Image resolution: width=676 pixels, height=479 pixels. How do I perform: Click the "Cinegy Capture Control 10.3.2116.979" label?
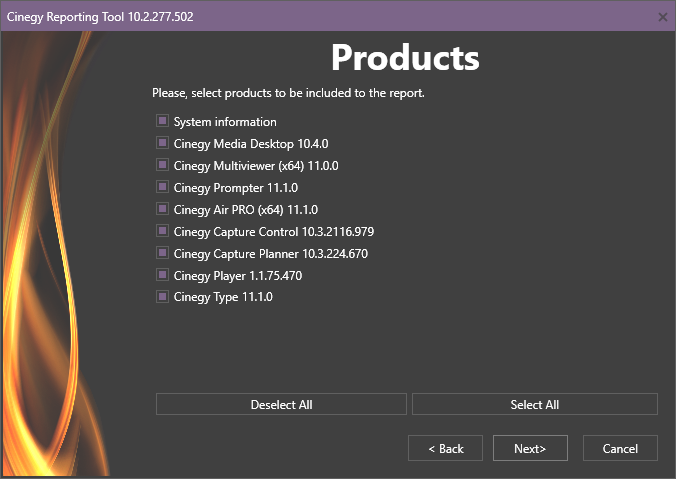coord(274,232)
